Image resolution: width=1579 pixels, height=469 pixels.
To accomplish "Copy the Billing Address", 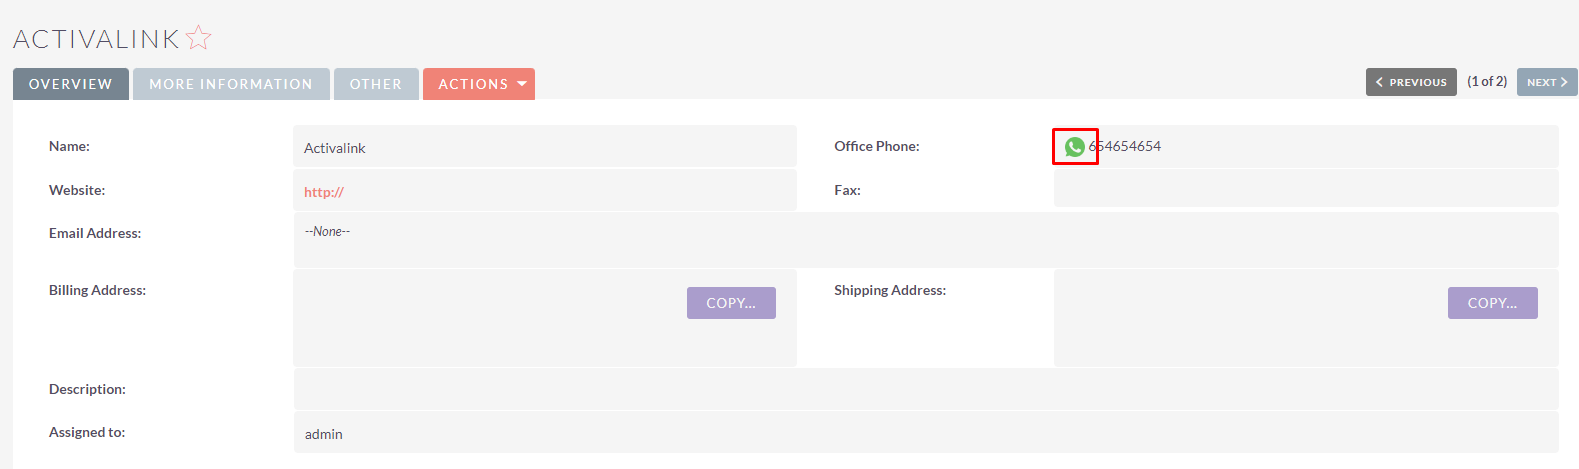I will point(731,303).
